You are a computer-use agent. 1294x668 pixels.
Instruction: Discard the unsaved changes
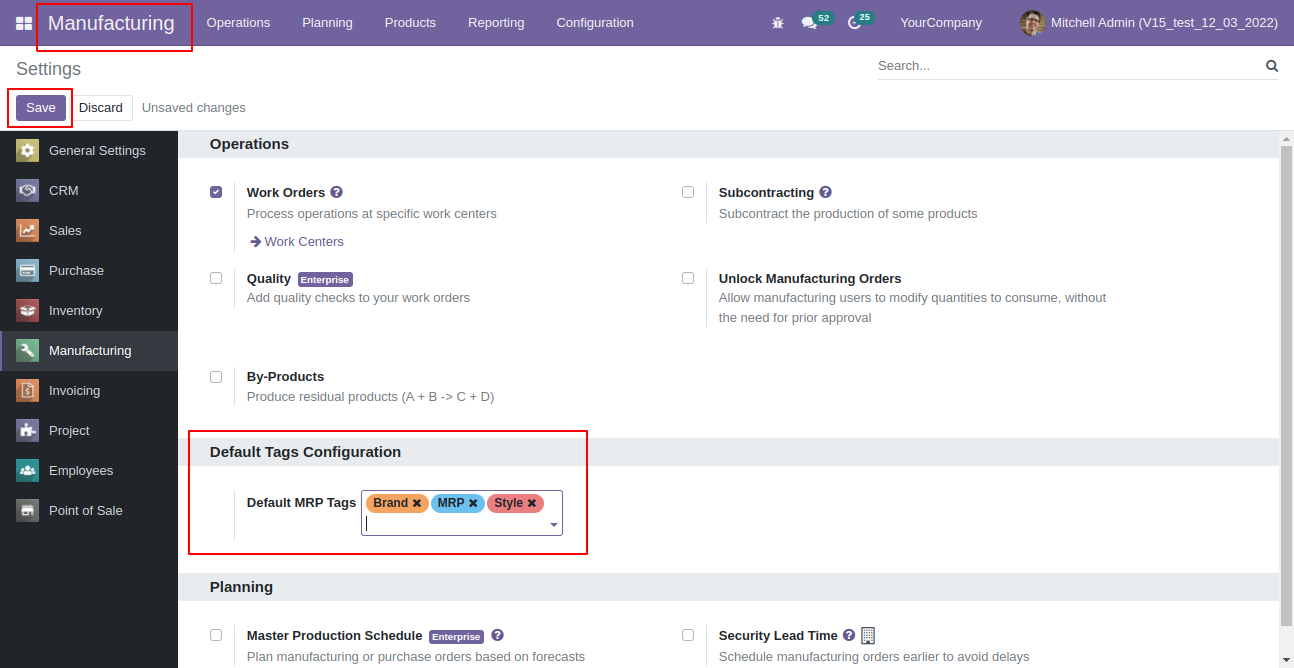point(101,108)
